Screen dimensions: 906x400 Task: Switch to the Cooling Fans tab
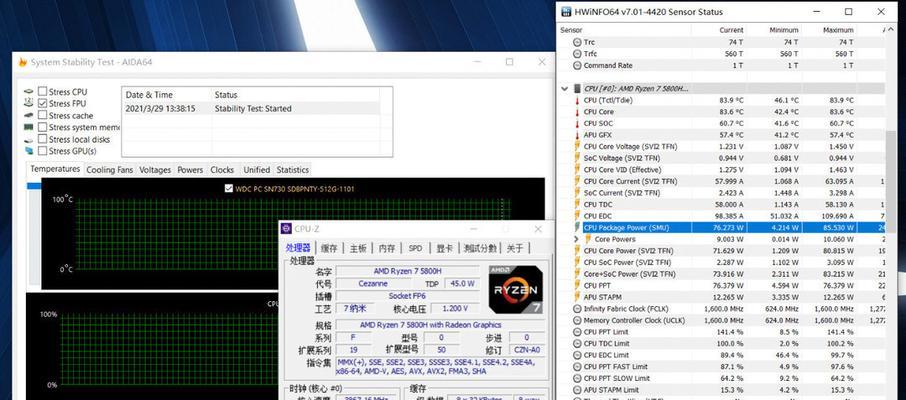110,170
